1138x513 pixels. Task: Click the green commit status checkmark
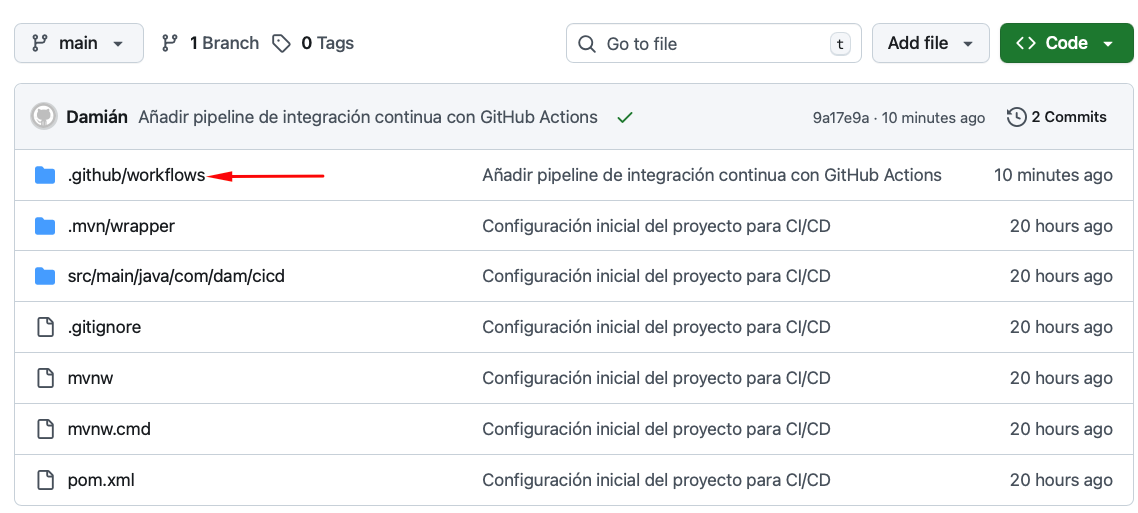click(x=625, y=118)
